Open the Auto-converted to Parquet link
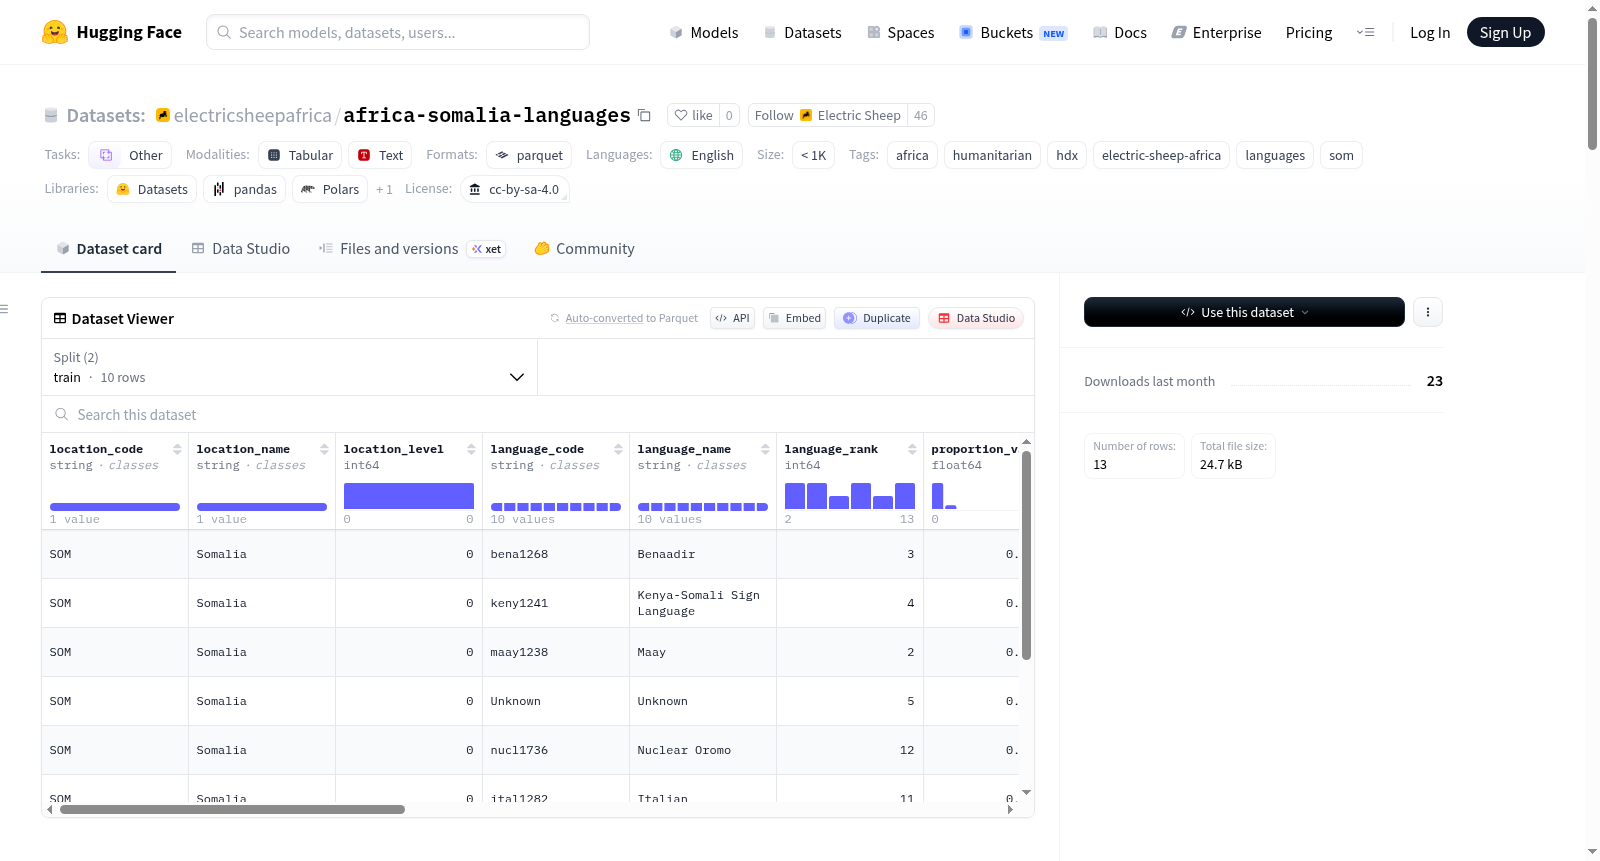 pyautogui.click(x=604, y=318)
